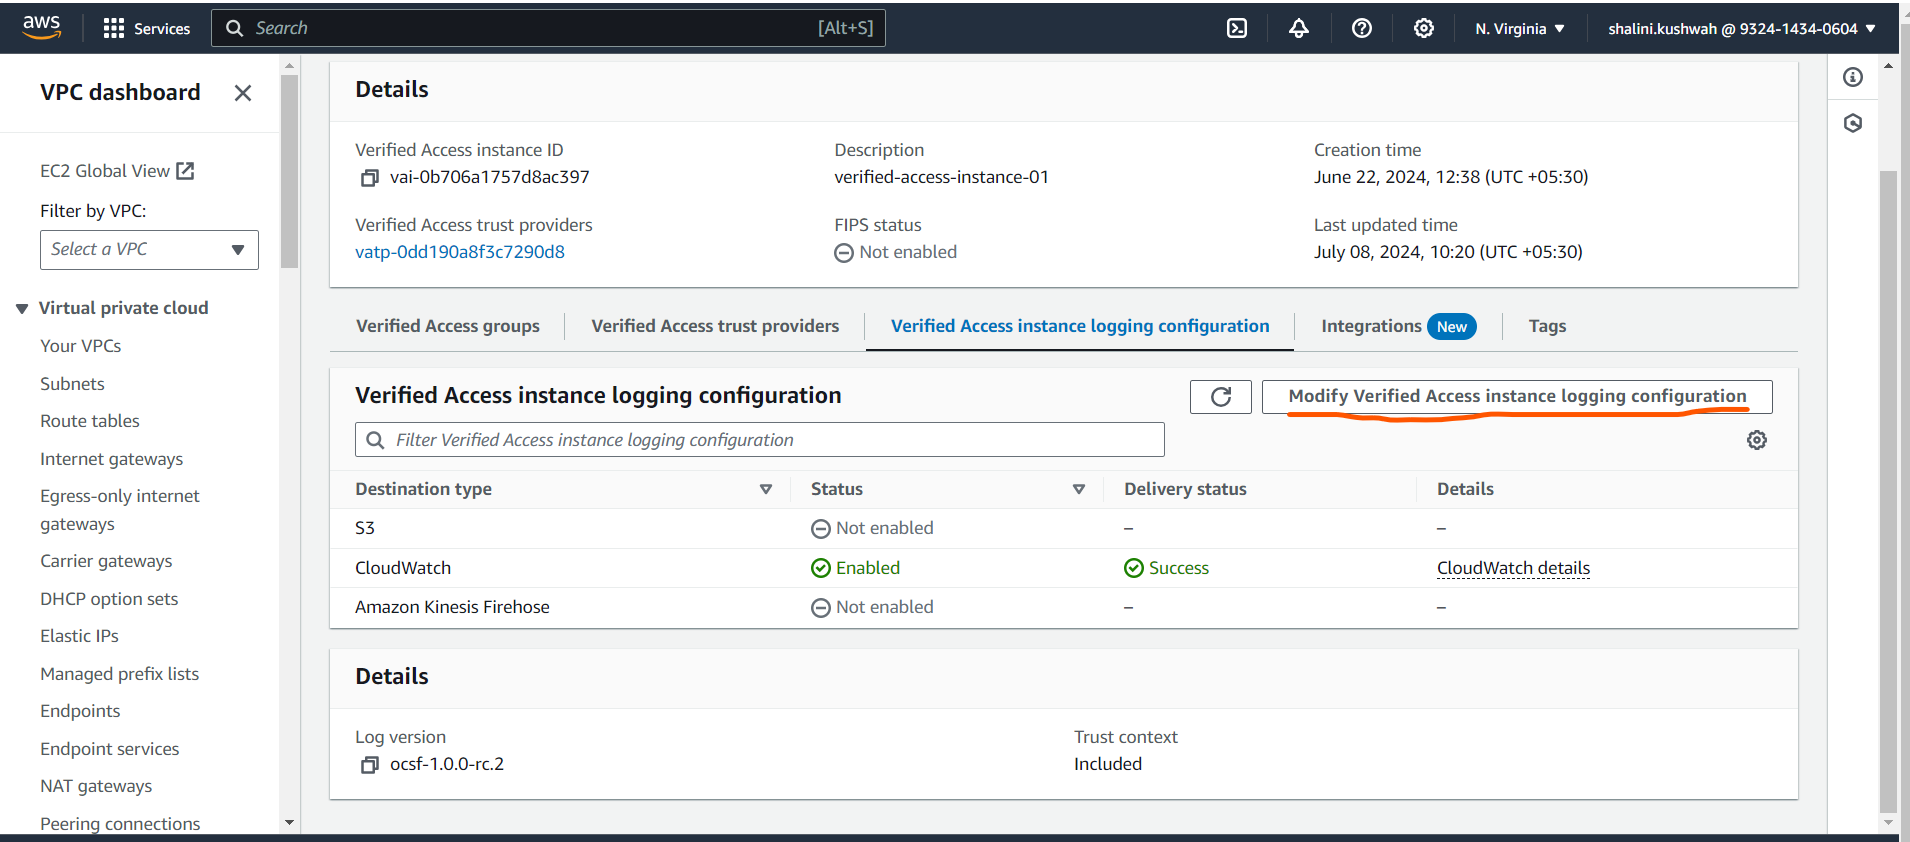Screen dimensions: 1910x842
Task: Open the N. Virginia region dropdown
Action: 1520,29
